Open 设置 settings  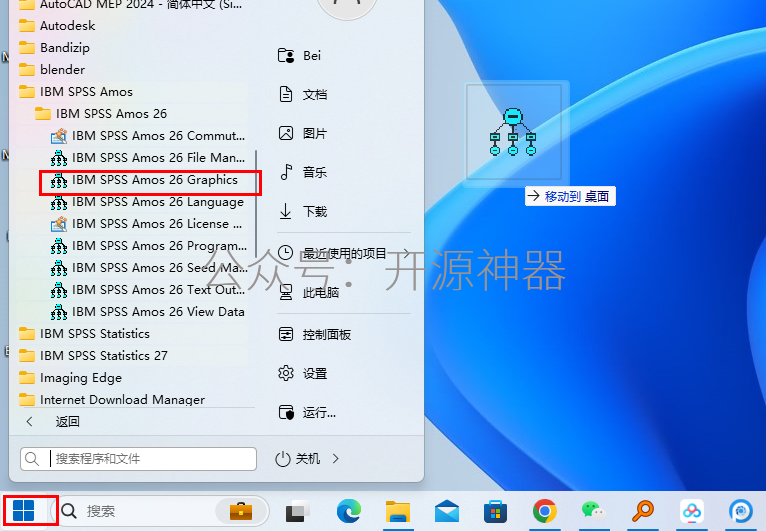(302, 374)
